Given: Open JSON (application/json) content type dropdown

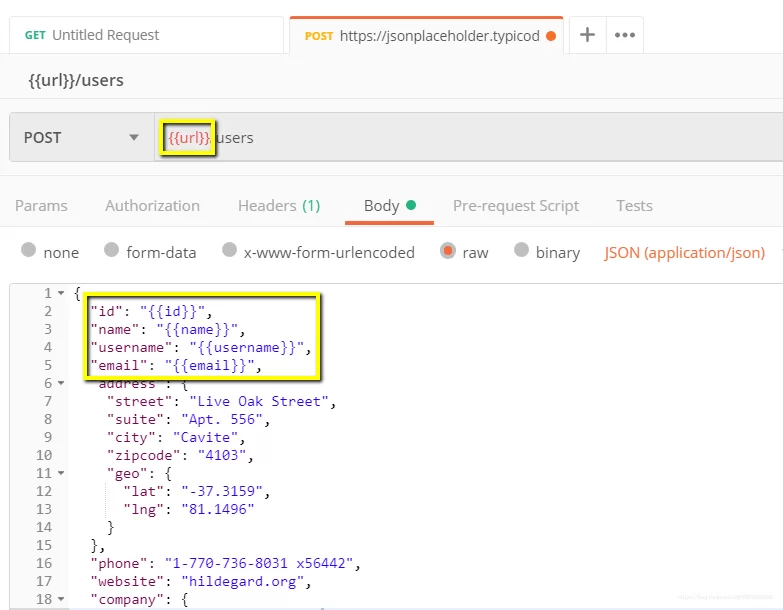Looking at the screenshot, I should tap(684, 253).
